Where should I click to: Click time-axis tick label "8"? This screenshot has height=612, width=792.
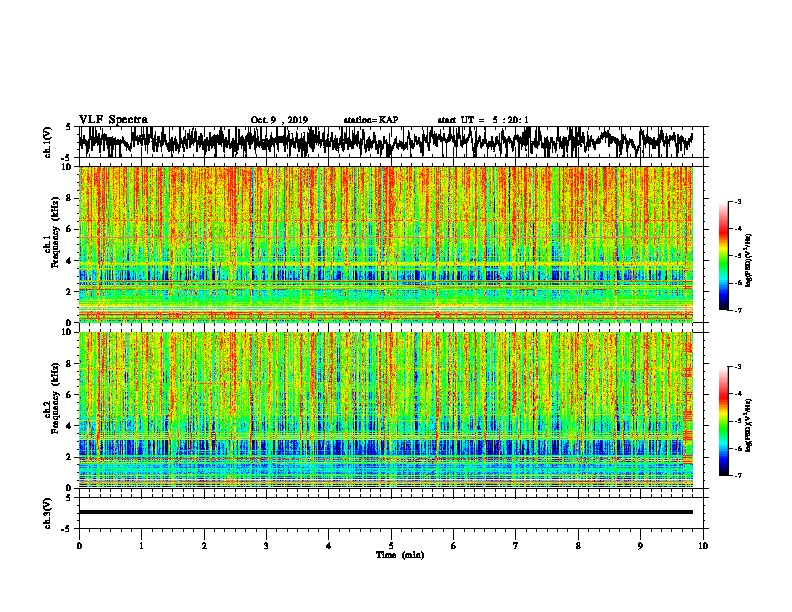pyautogui.click(x=578, y=546)
